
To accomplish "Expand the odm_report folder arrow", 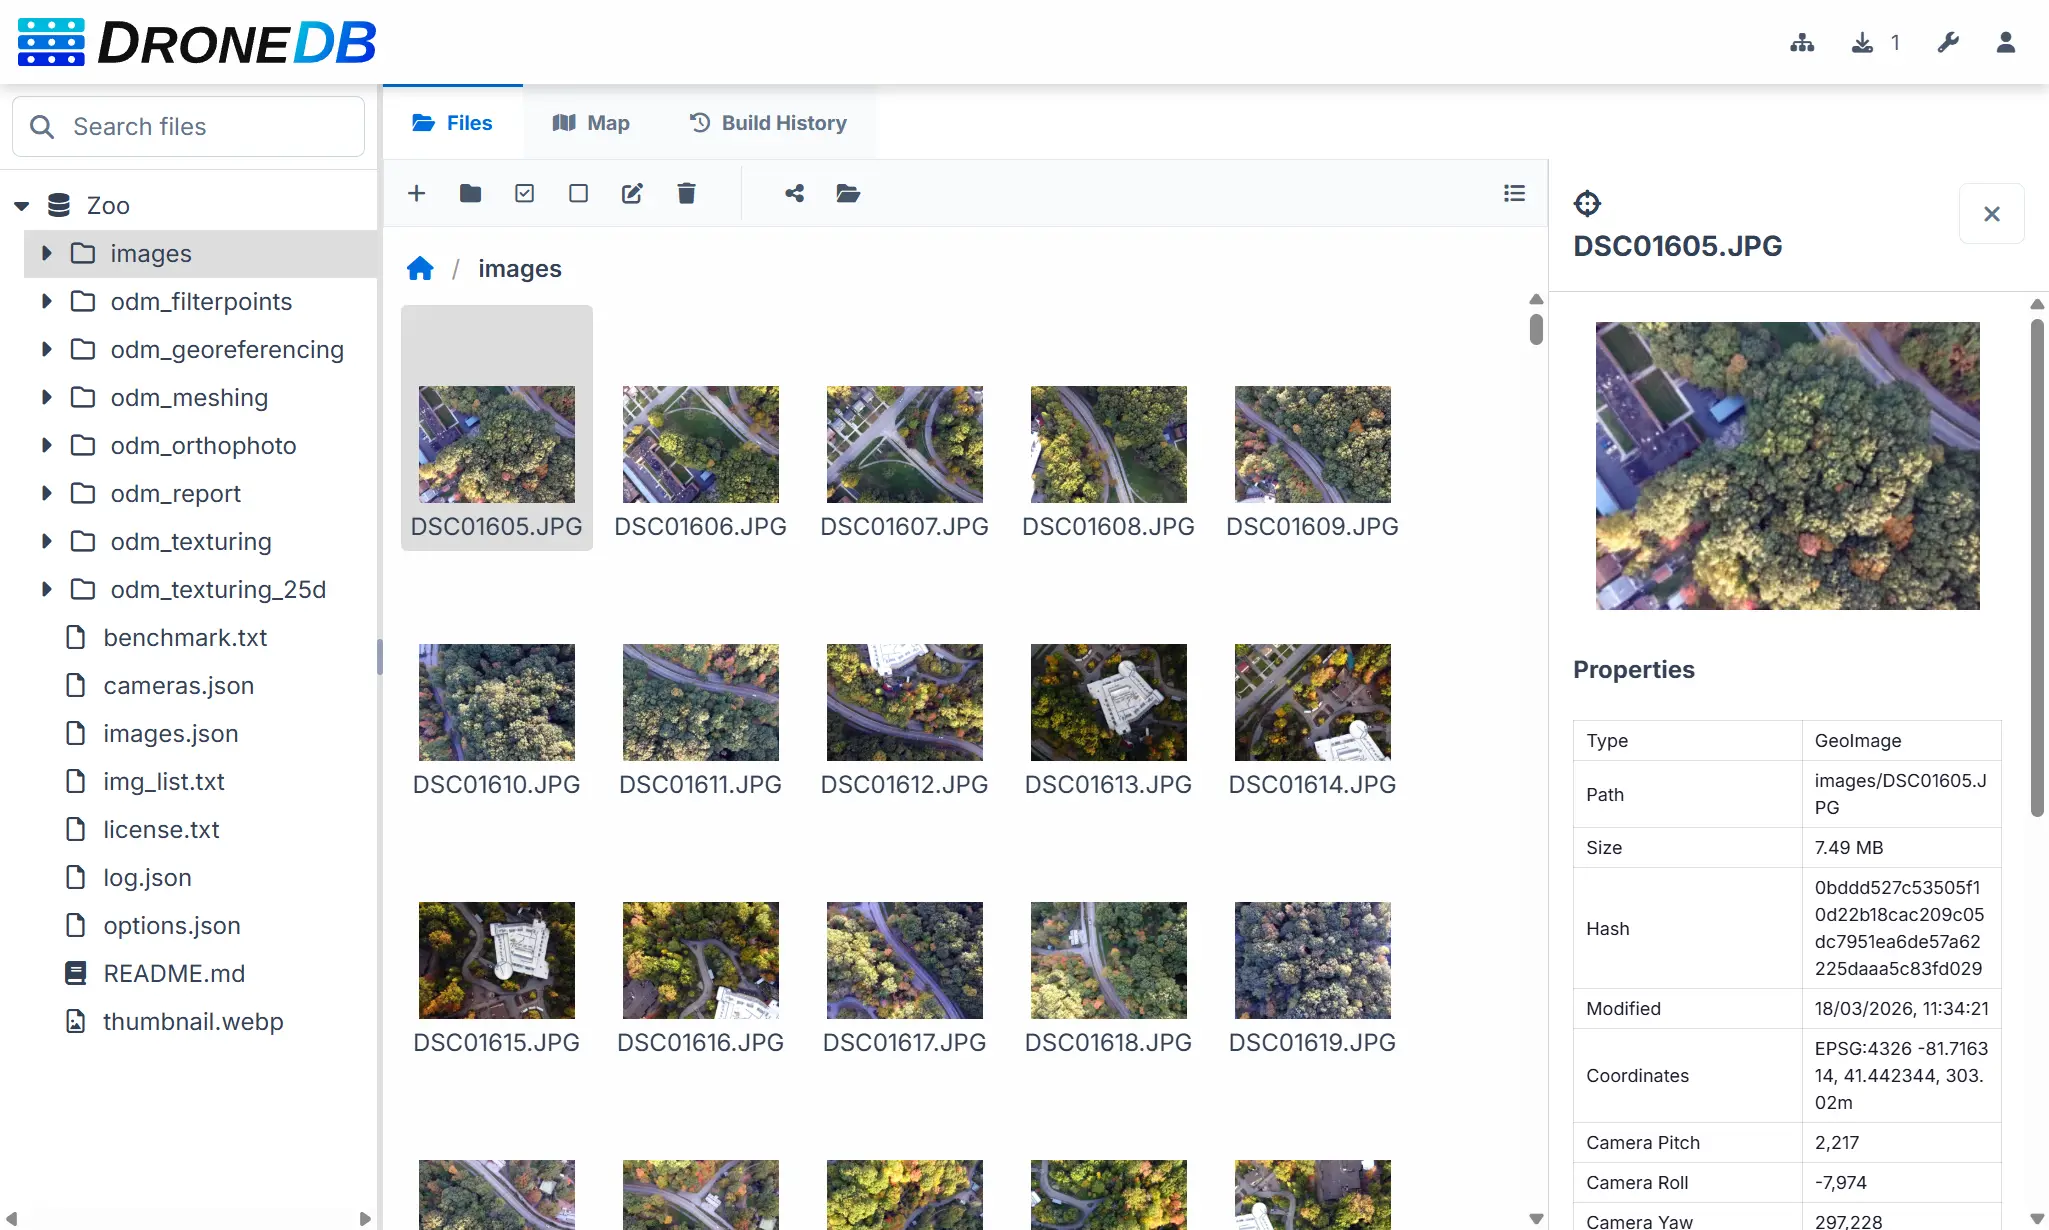I will click(x=46, y=493).
